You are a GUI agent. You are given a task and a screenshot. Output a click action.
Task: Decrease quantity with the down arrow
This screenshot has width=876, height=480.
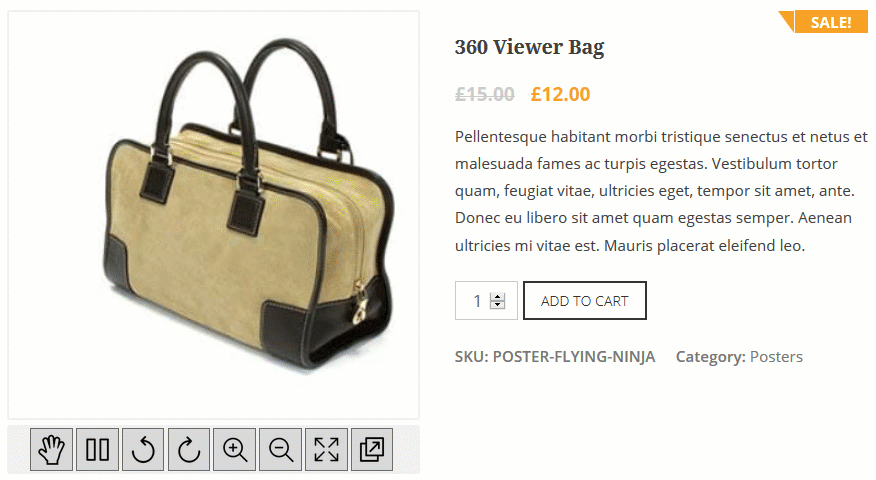[497, 305]
